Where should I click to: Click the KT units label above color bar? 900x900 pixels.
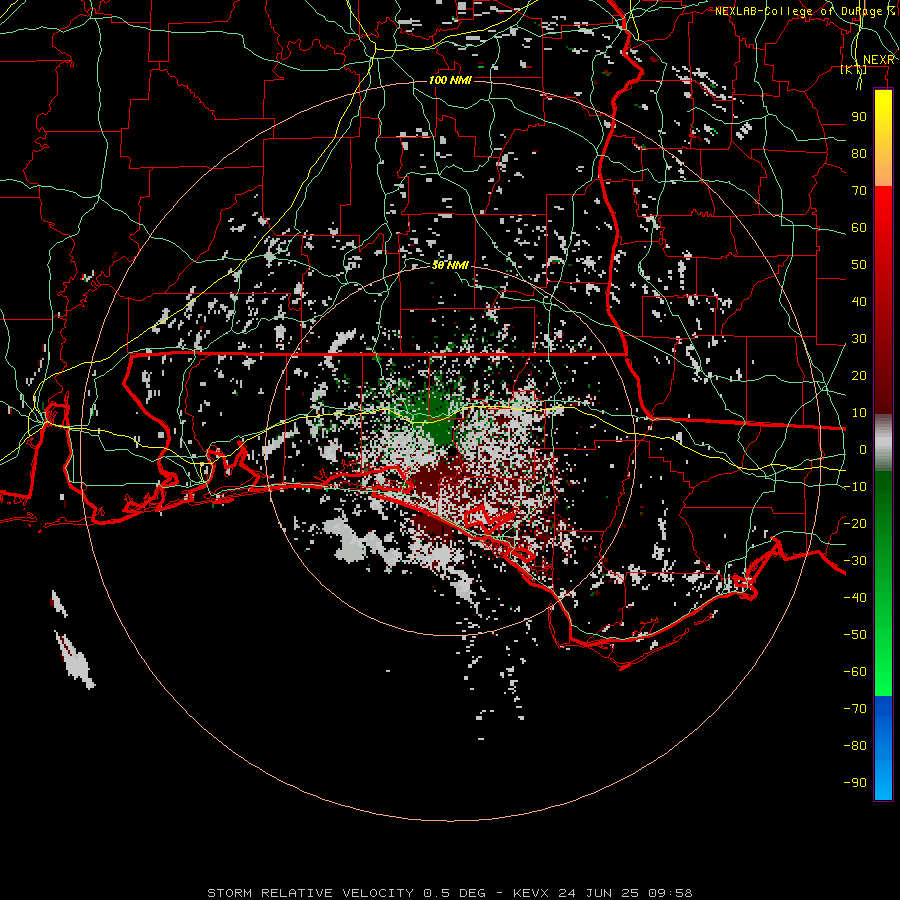pos(854,69)
